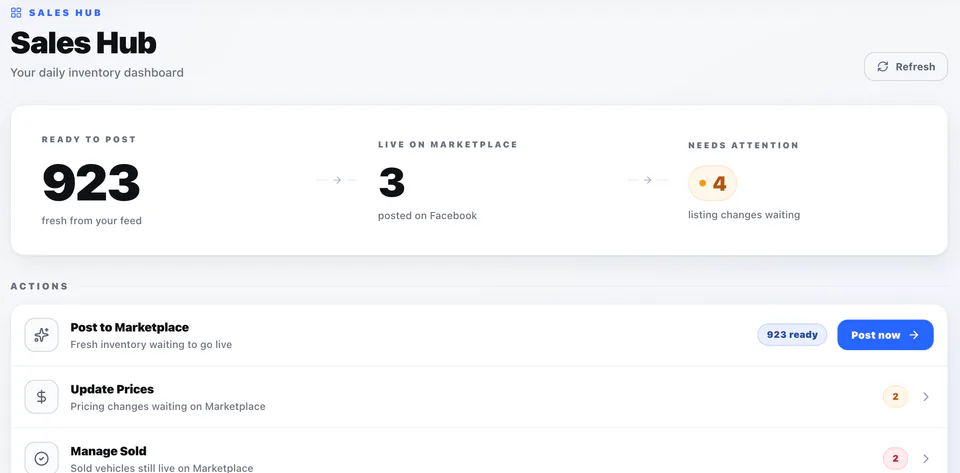This screenshot has width=960, height=473.
Task: Click the ACTIONS section header
Action: coord(39,286)
